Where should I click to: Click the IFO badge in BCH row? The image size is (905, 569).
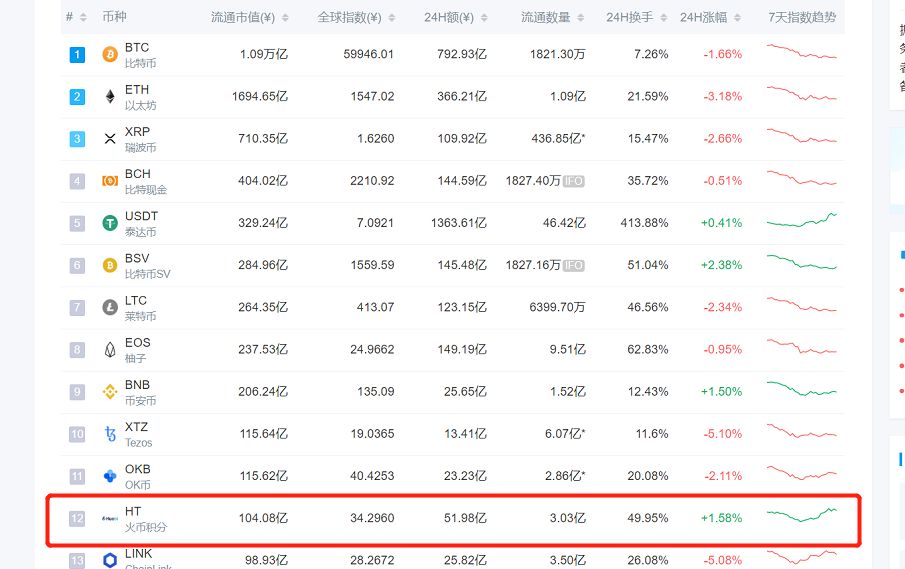pyautogui.click(x=573, y=181)
